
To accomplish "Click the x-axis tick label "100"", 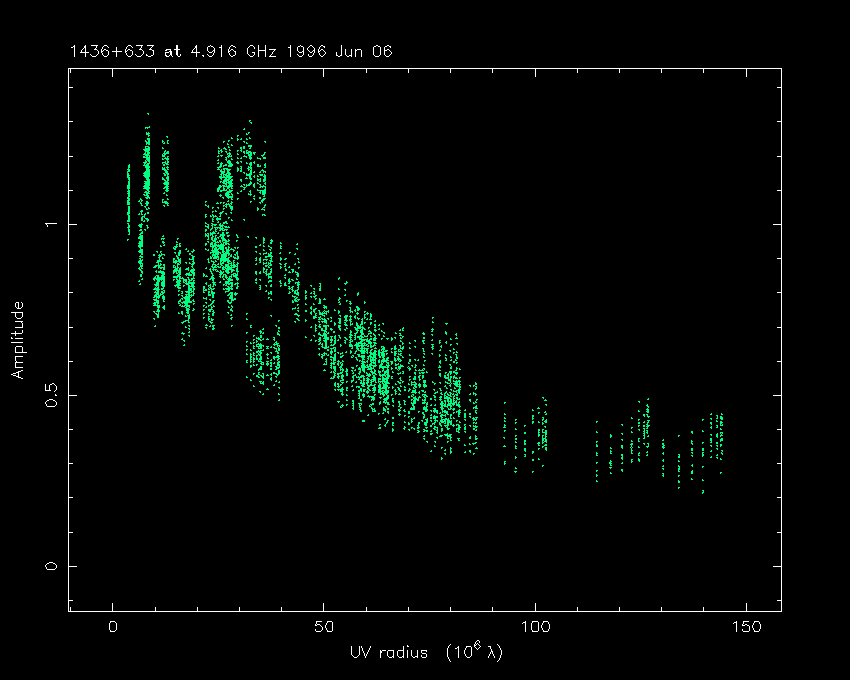I will click(x=535, y=628).
